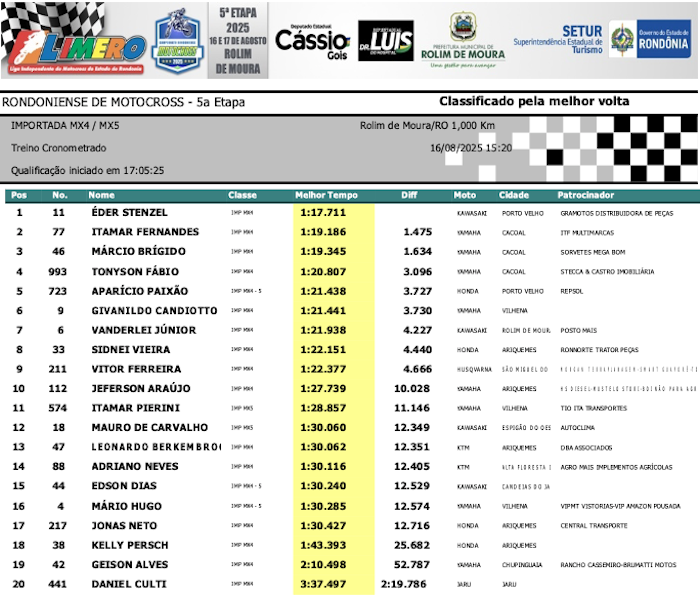The image size is (700, 598).
Task: Click the 5ª Etapa 2025 event banner
Action: tap(237, 40)
